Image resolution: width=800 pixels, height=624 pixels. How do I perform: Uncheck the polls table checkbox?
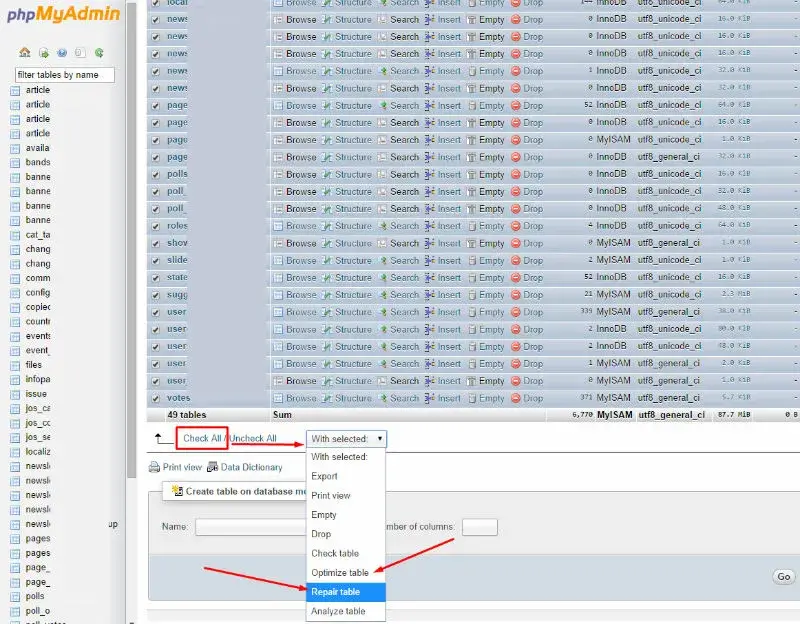coord(156,174)
